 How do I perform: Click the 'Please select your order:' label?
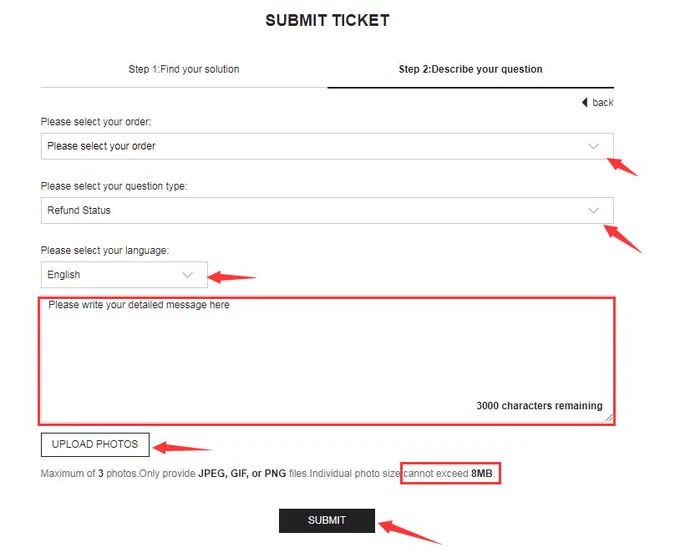[x=96, y=122]
